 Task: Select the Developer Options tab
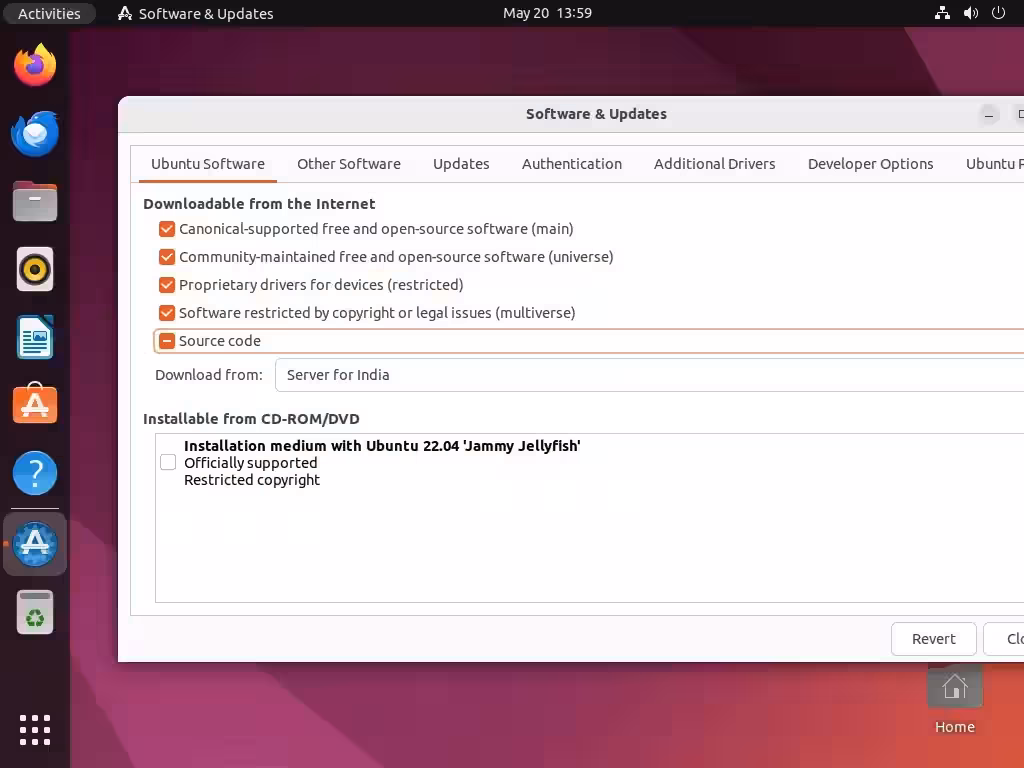click(870, 164)
